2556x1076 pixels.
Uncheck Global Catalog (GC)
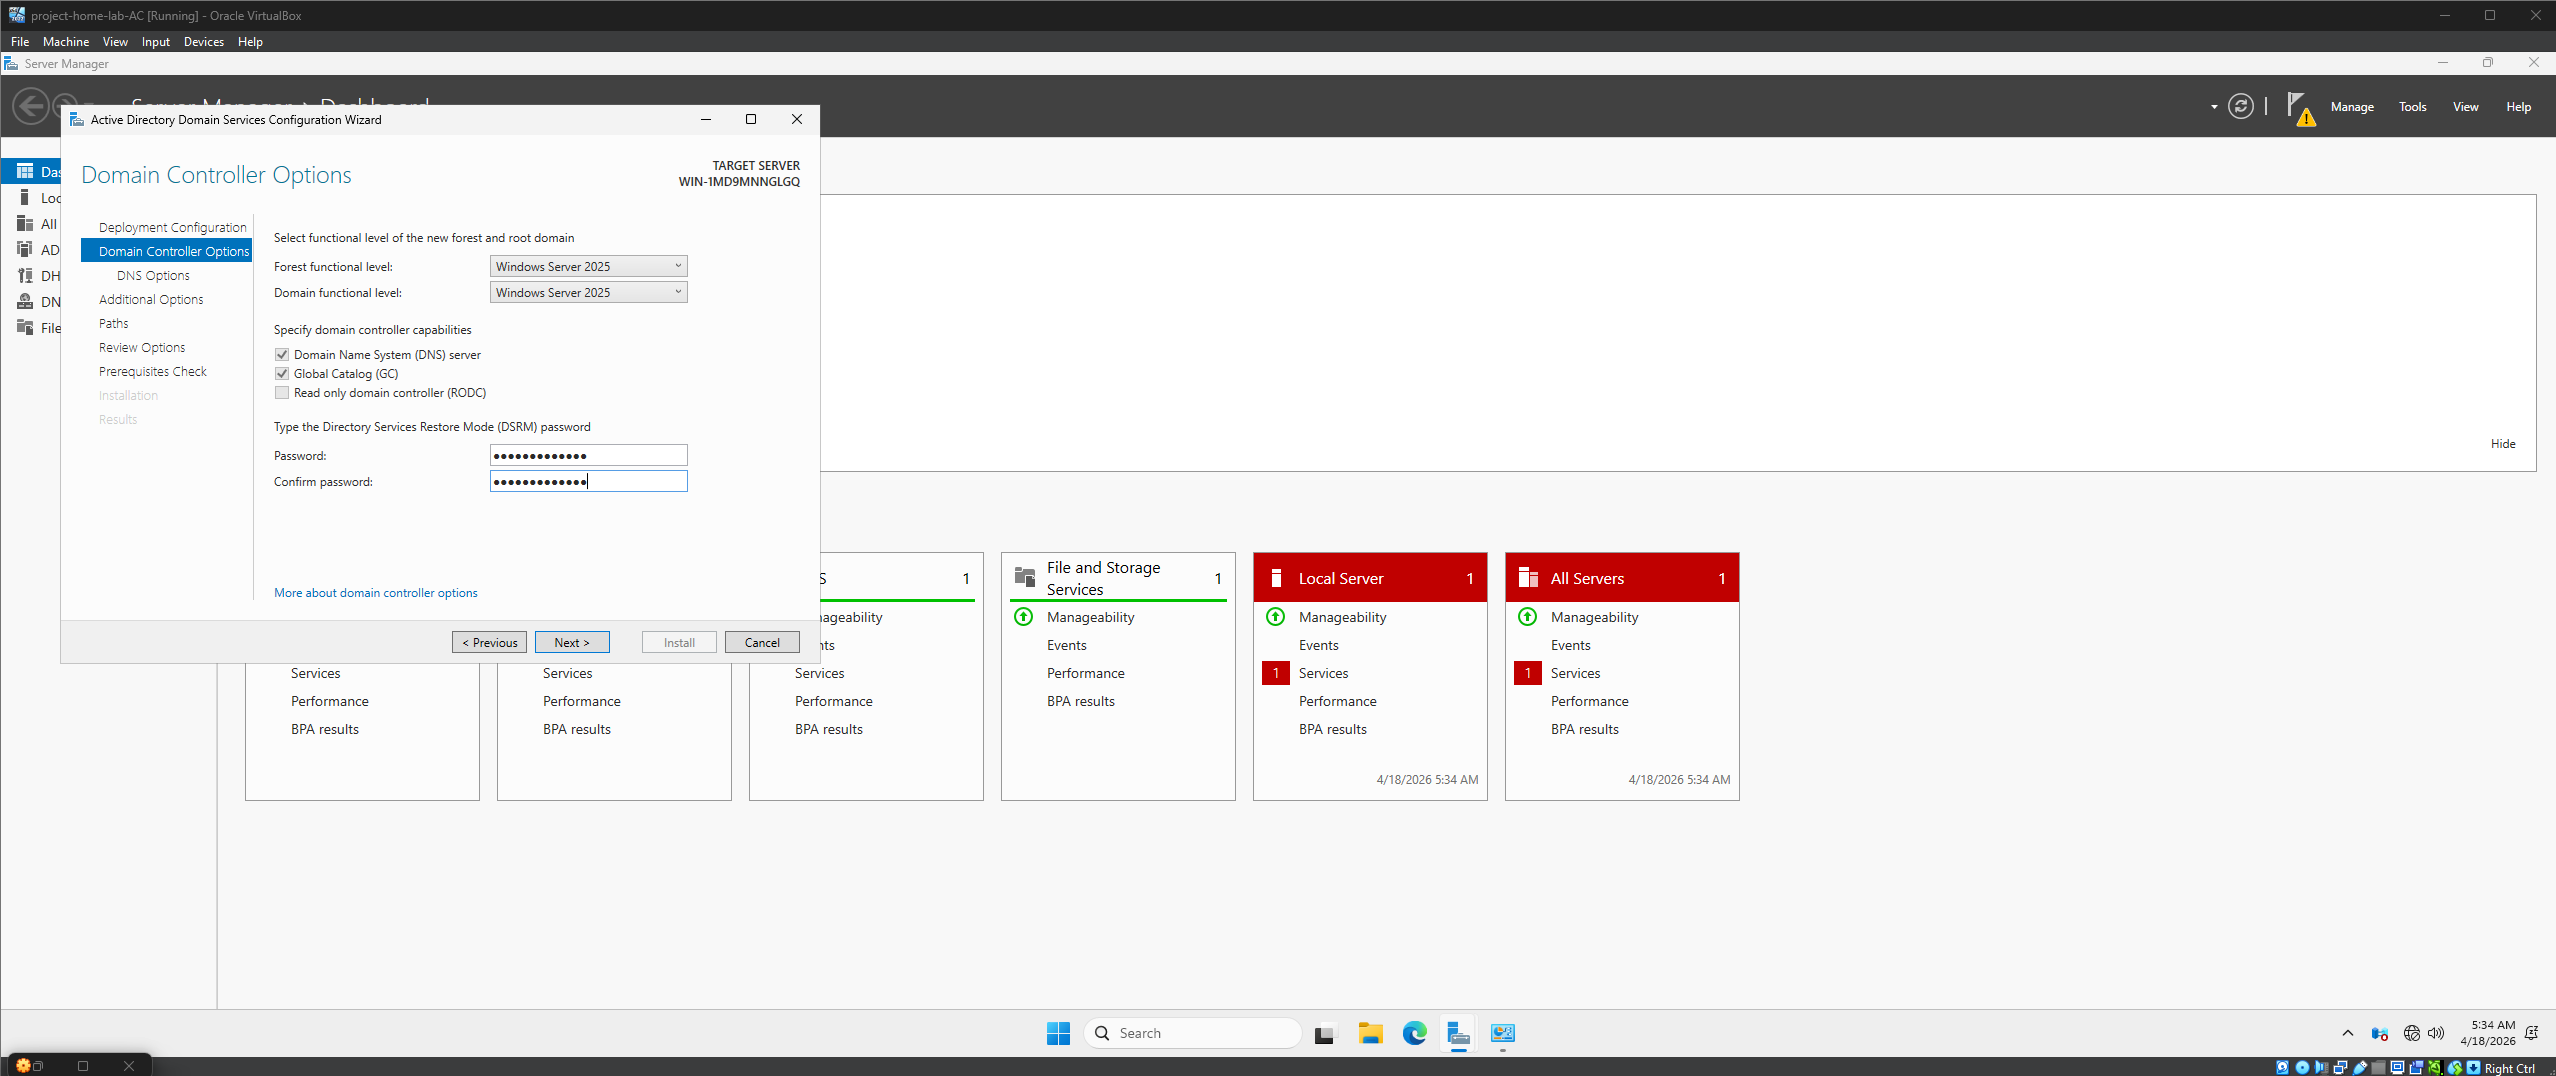click(282, 373)
